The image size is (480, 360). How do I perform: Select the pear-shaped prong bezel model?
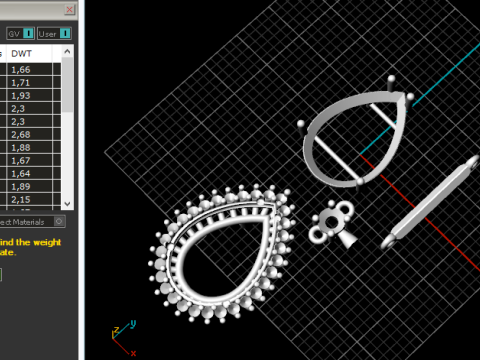point(356,133)
